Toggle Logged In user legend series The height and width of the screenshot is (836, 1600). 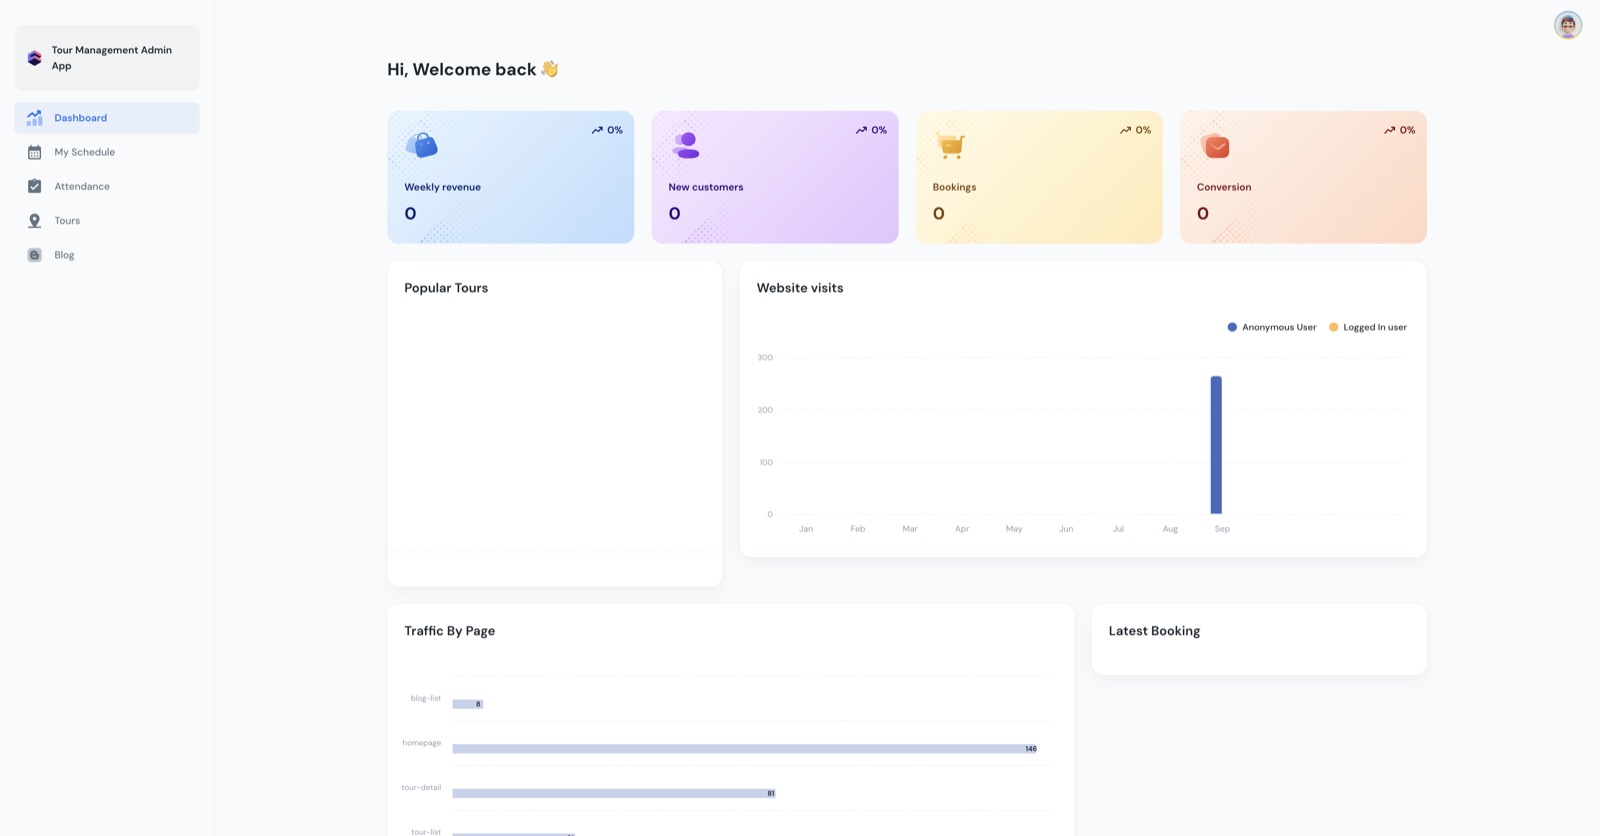(1367, 327)
